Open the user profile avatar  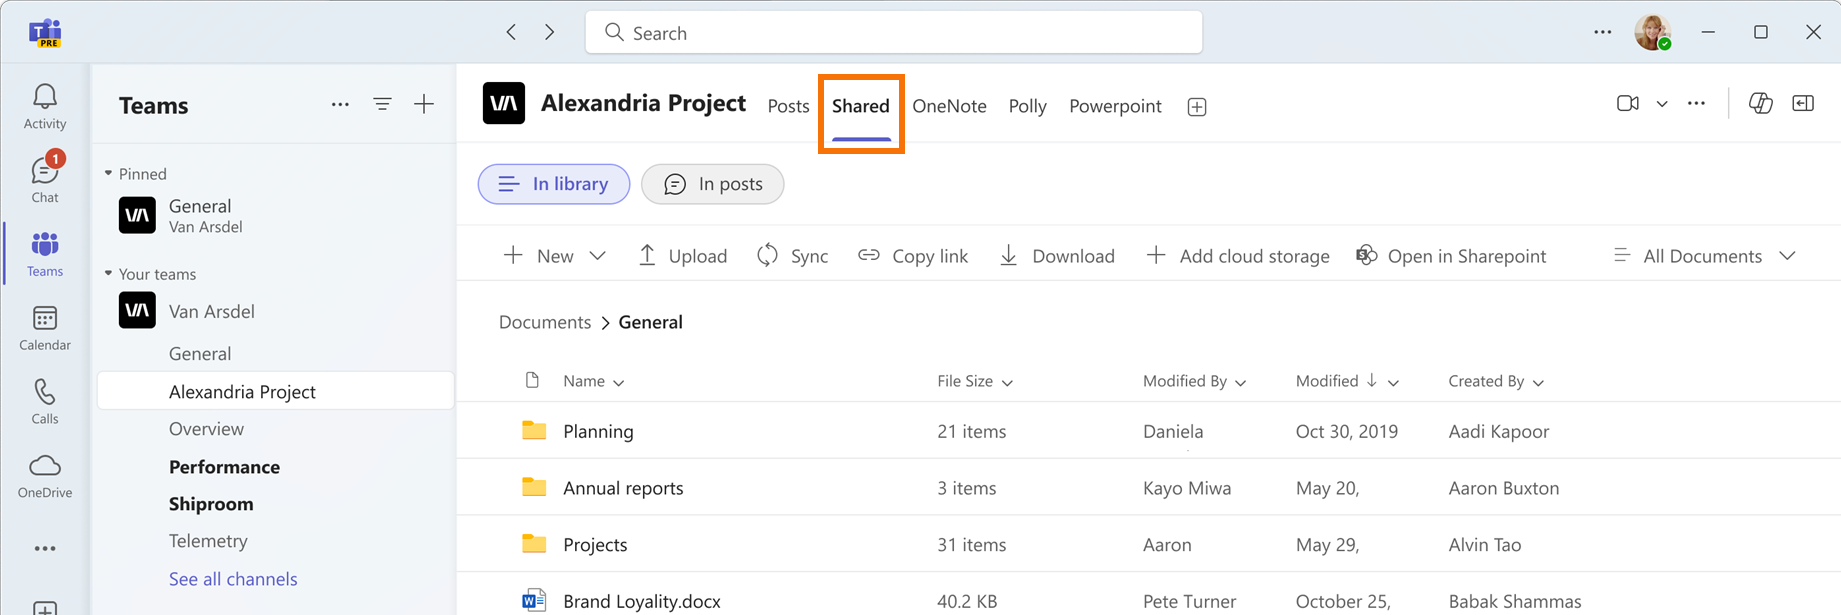click(x=1652, y=32)
